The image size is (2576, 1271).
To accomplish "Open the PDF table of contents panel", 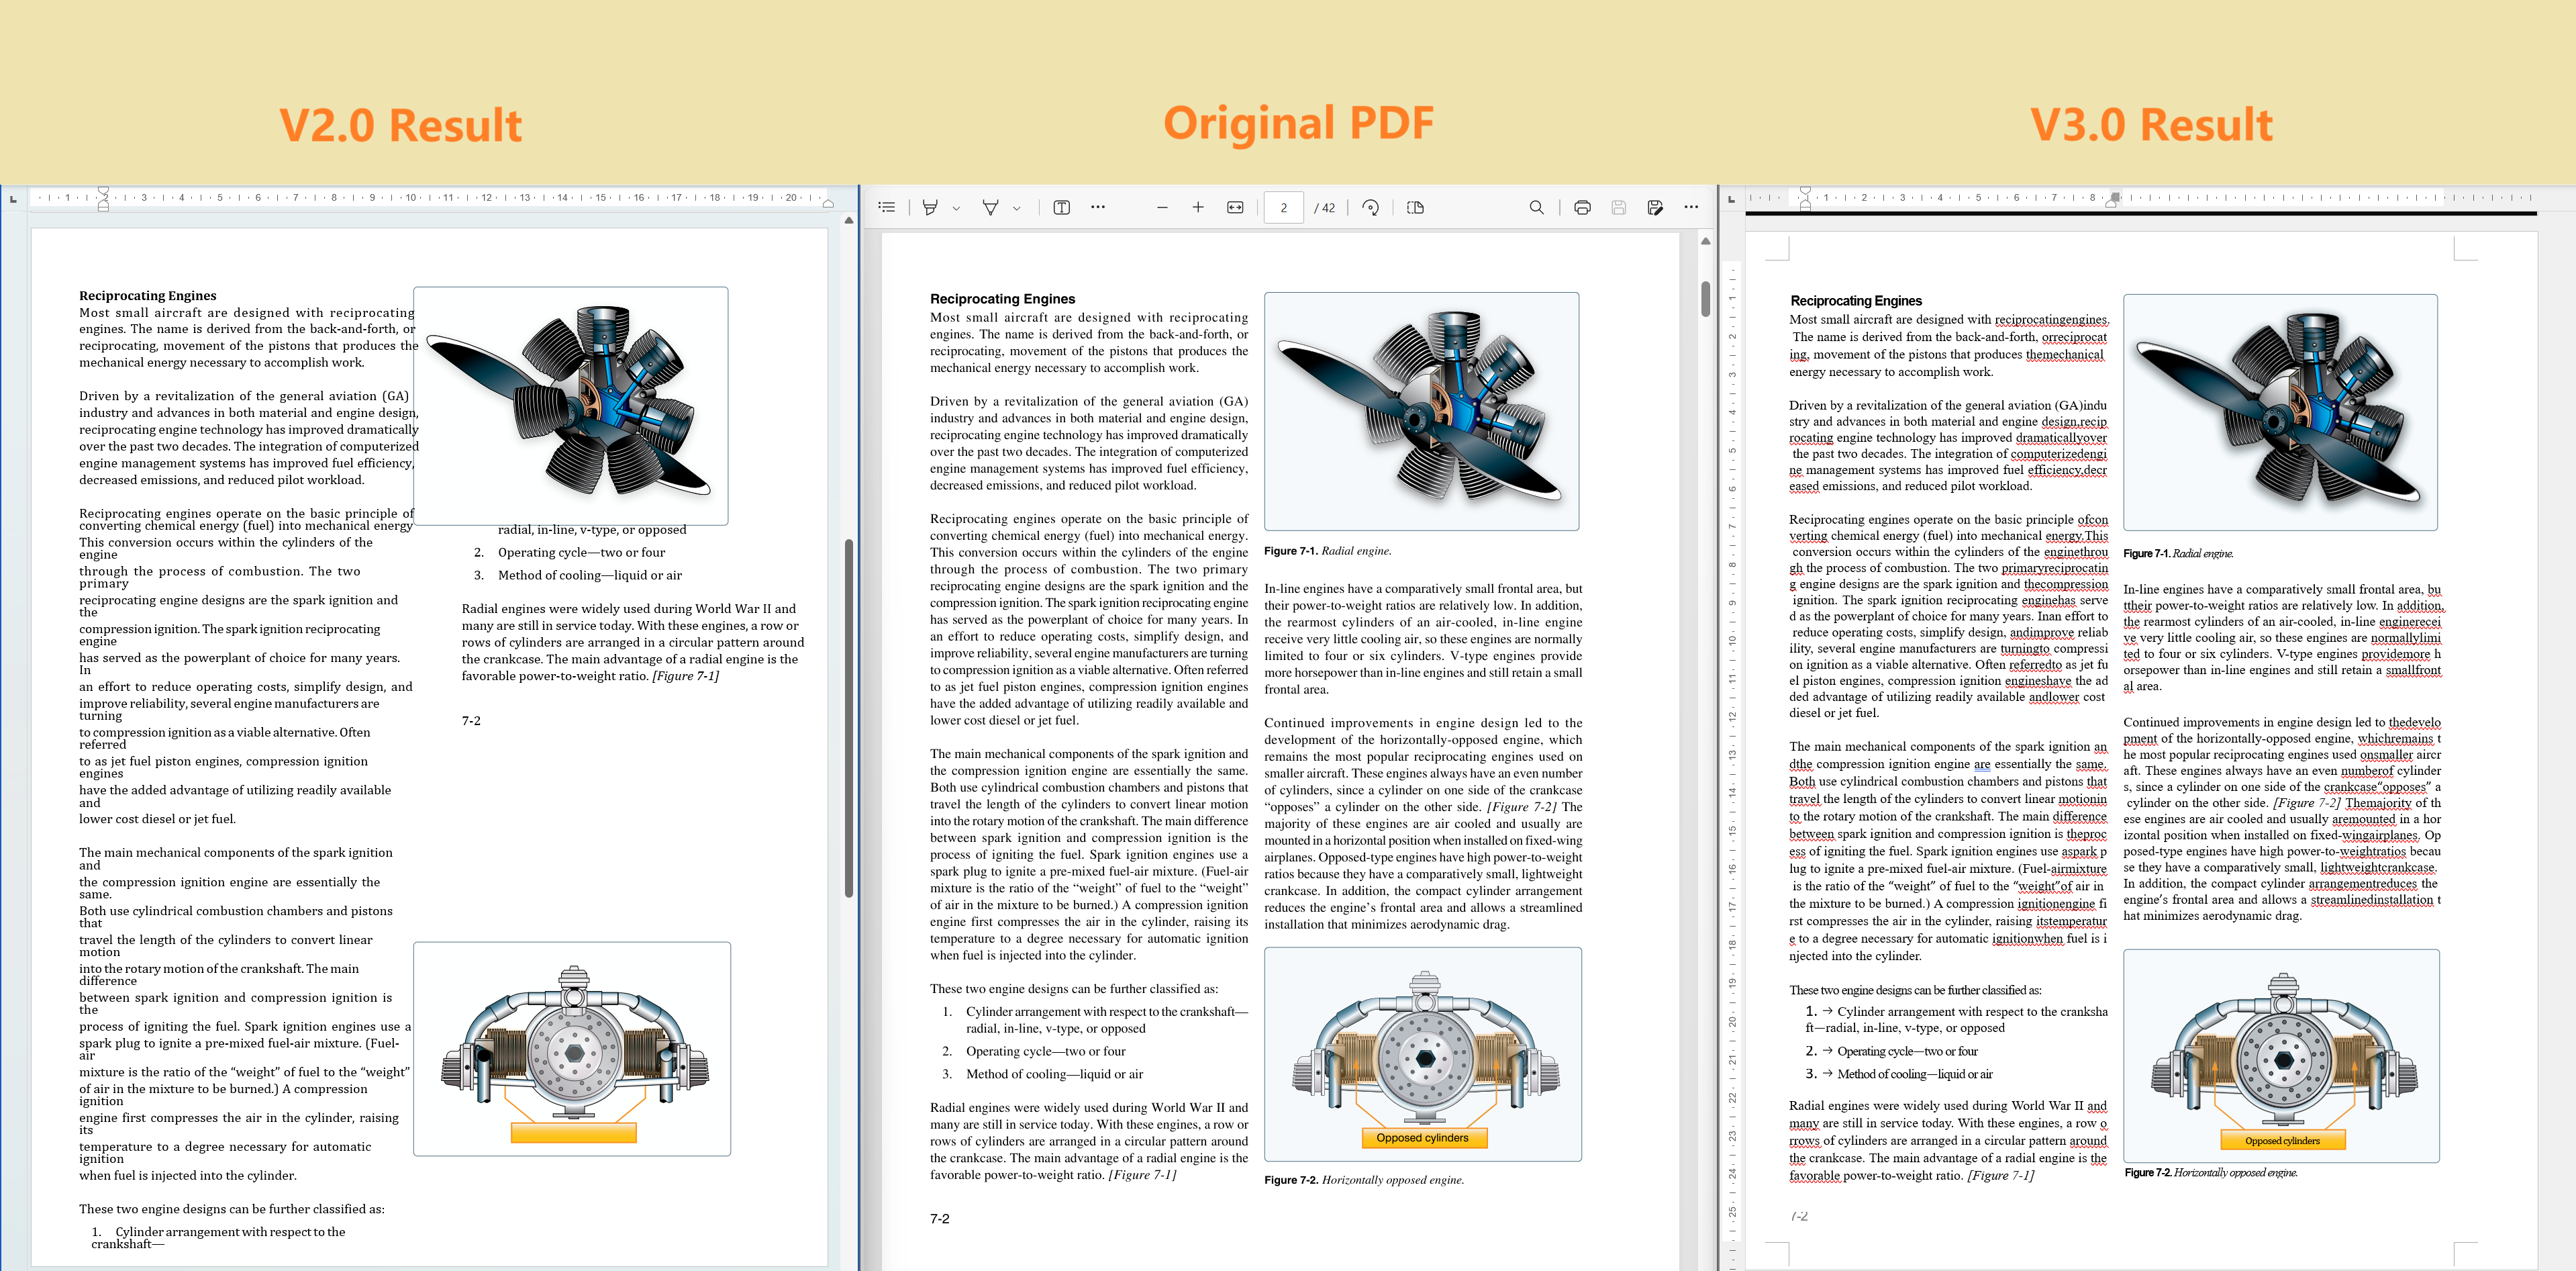I will pos(888,207).
